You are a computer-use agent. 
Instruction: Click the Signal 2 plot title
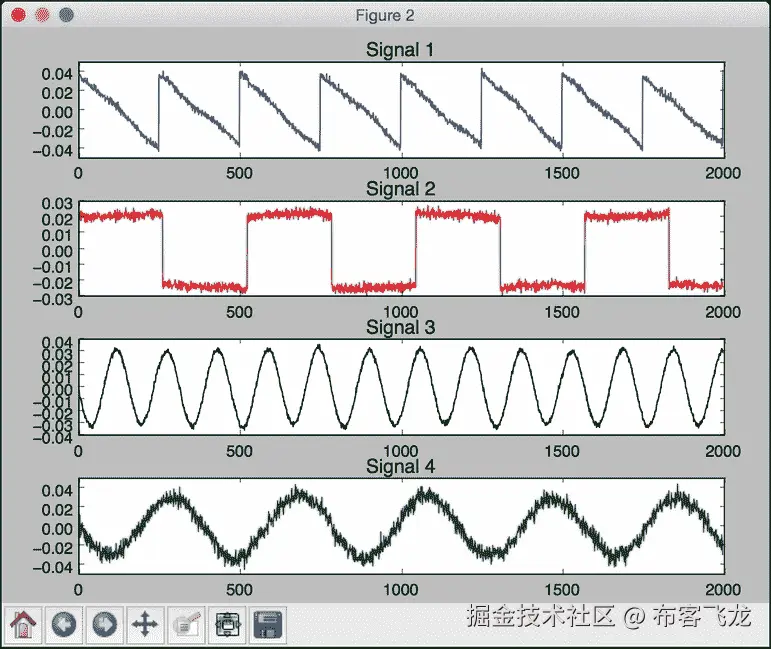(400, 189)
